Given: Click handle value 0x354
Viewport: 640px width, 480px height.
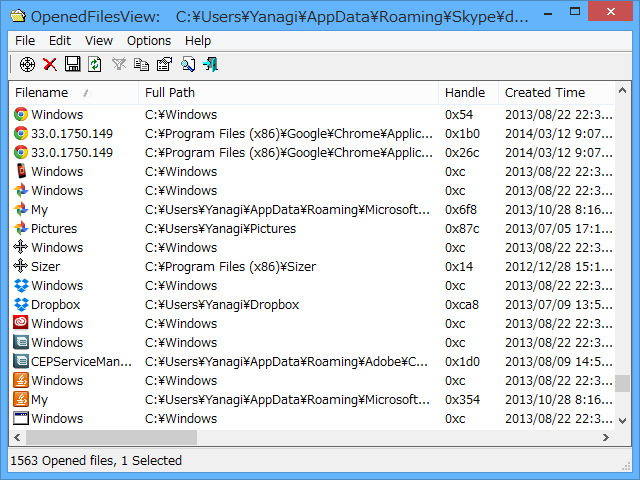Looking at the screenshot, I should tap(462, 400).
